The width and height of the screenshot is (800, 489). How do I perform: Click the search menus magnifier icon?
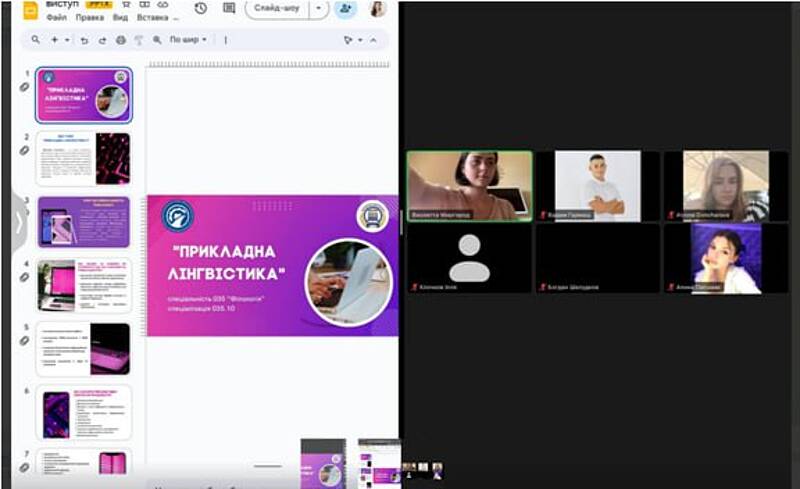[35, 39]
